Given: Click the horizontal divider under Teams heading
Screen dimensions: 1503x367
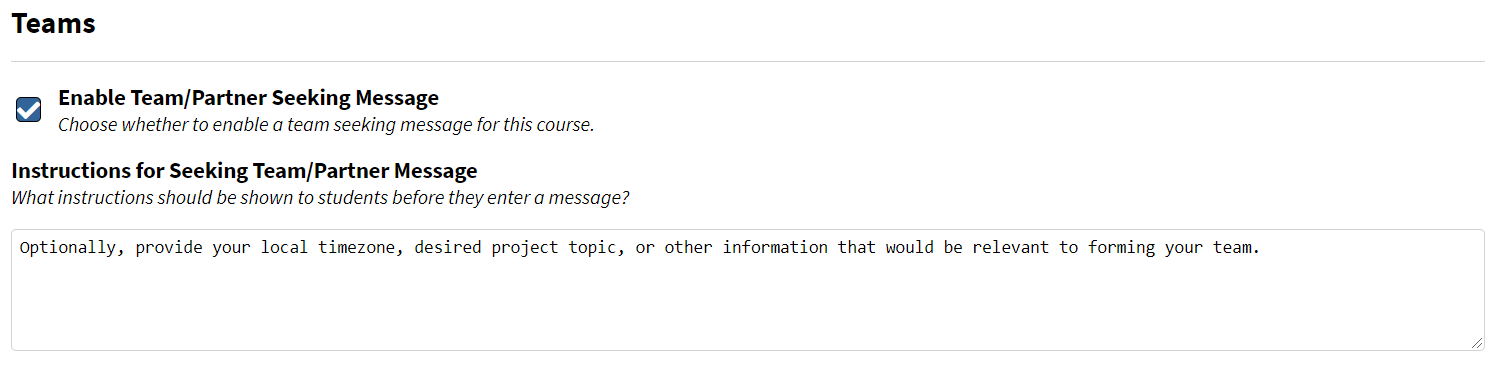Looking at the screenshot, I should [748, 61].
